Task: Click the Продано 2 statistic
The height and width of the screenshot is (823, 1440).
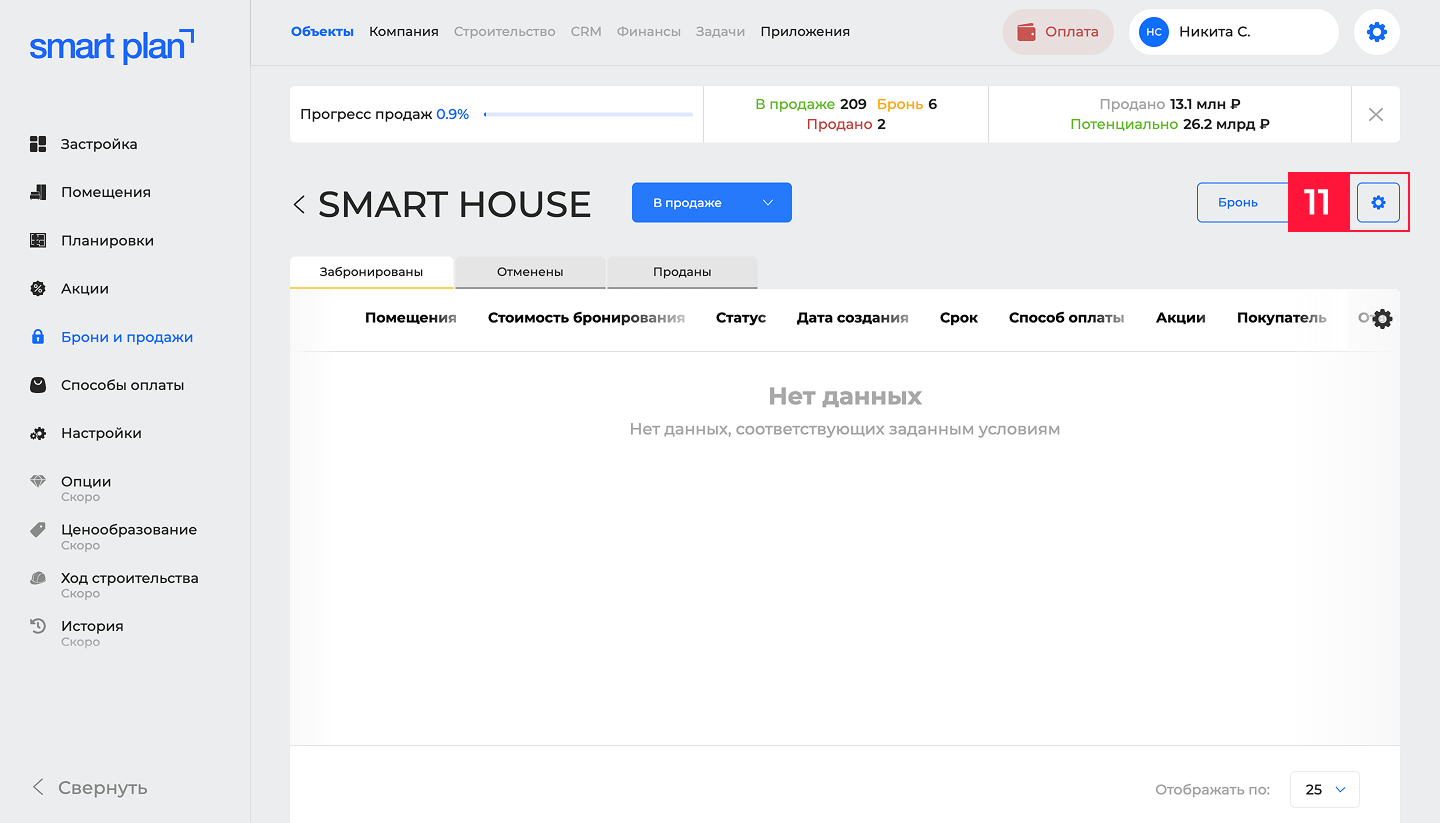Action: tap(846, 125)
